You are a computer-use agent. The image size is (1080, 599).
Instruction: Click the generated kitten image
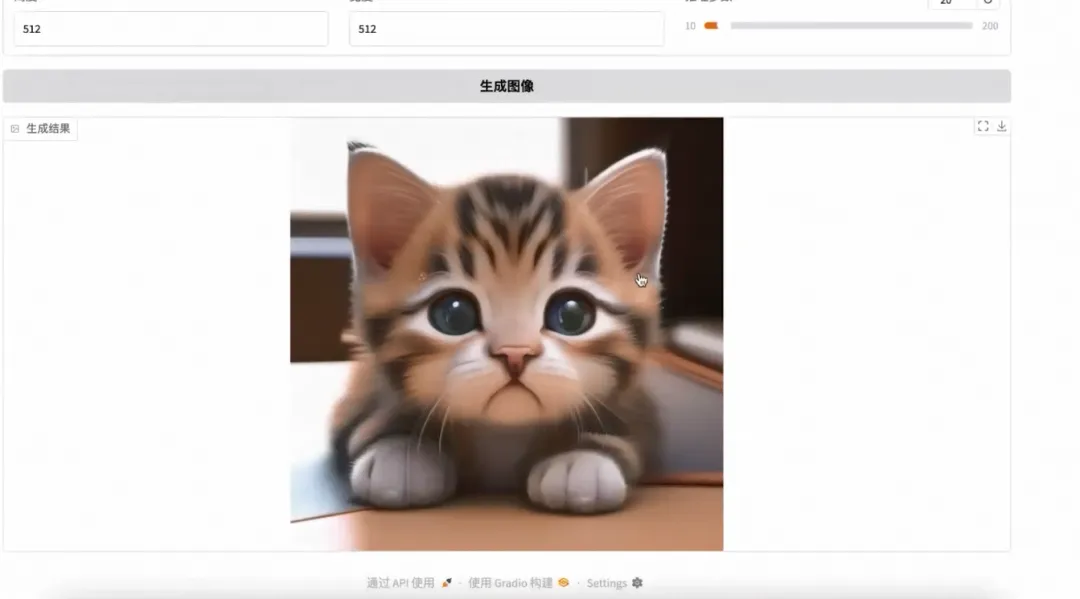click(x=506, y=334)
